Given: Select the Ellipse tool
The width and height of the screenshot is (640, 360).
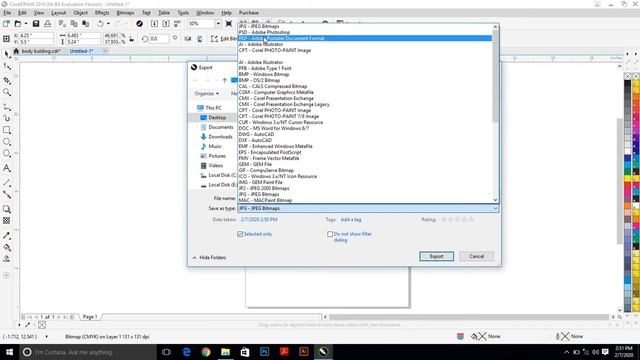Looking at the screenshot, I should pos(7,142).
